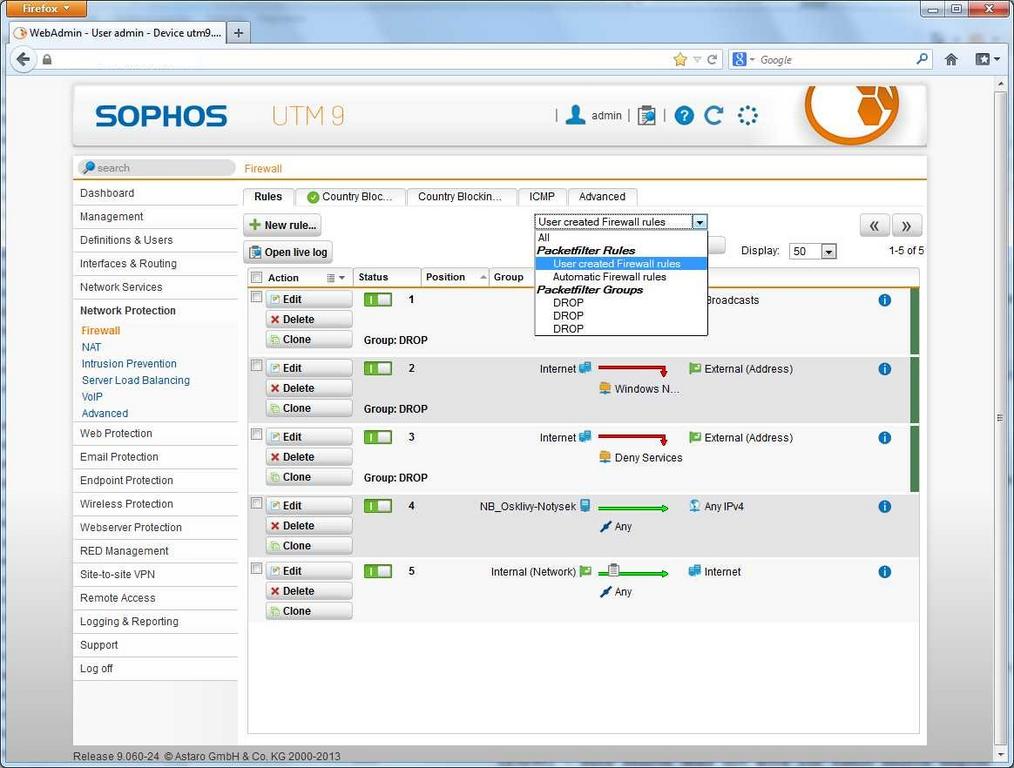Open the clipboard object list icon
1014x768 pixels.
pos(647,116)
